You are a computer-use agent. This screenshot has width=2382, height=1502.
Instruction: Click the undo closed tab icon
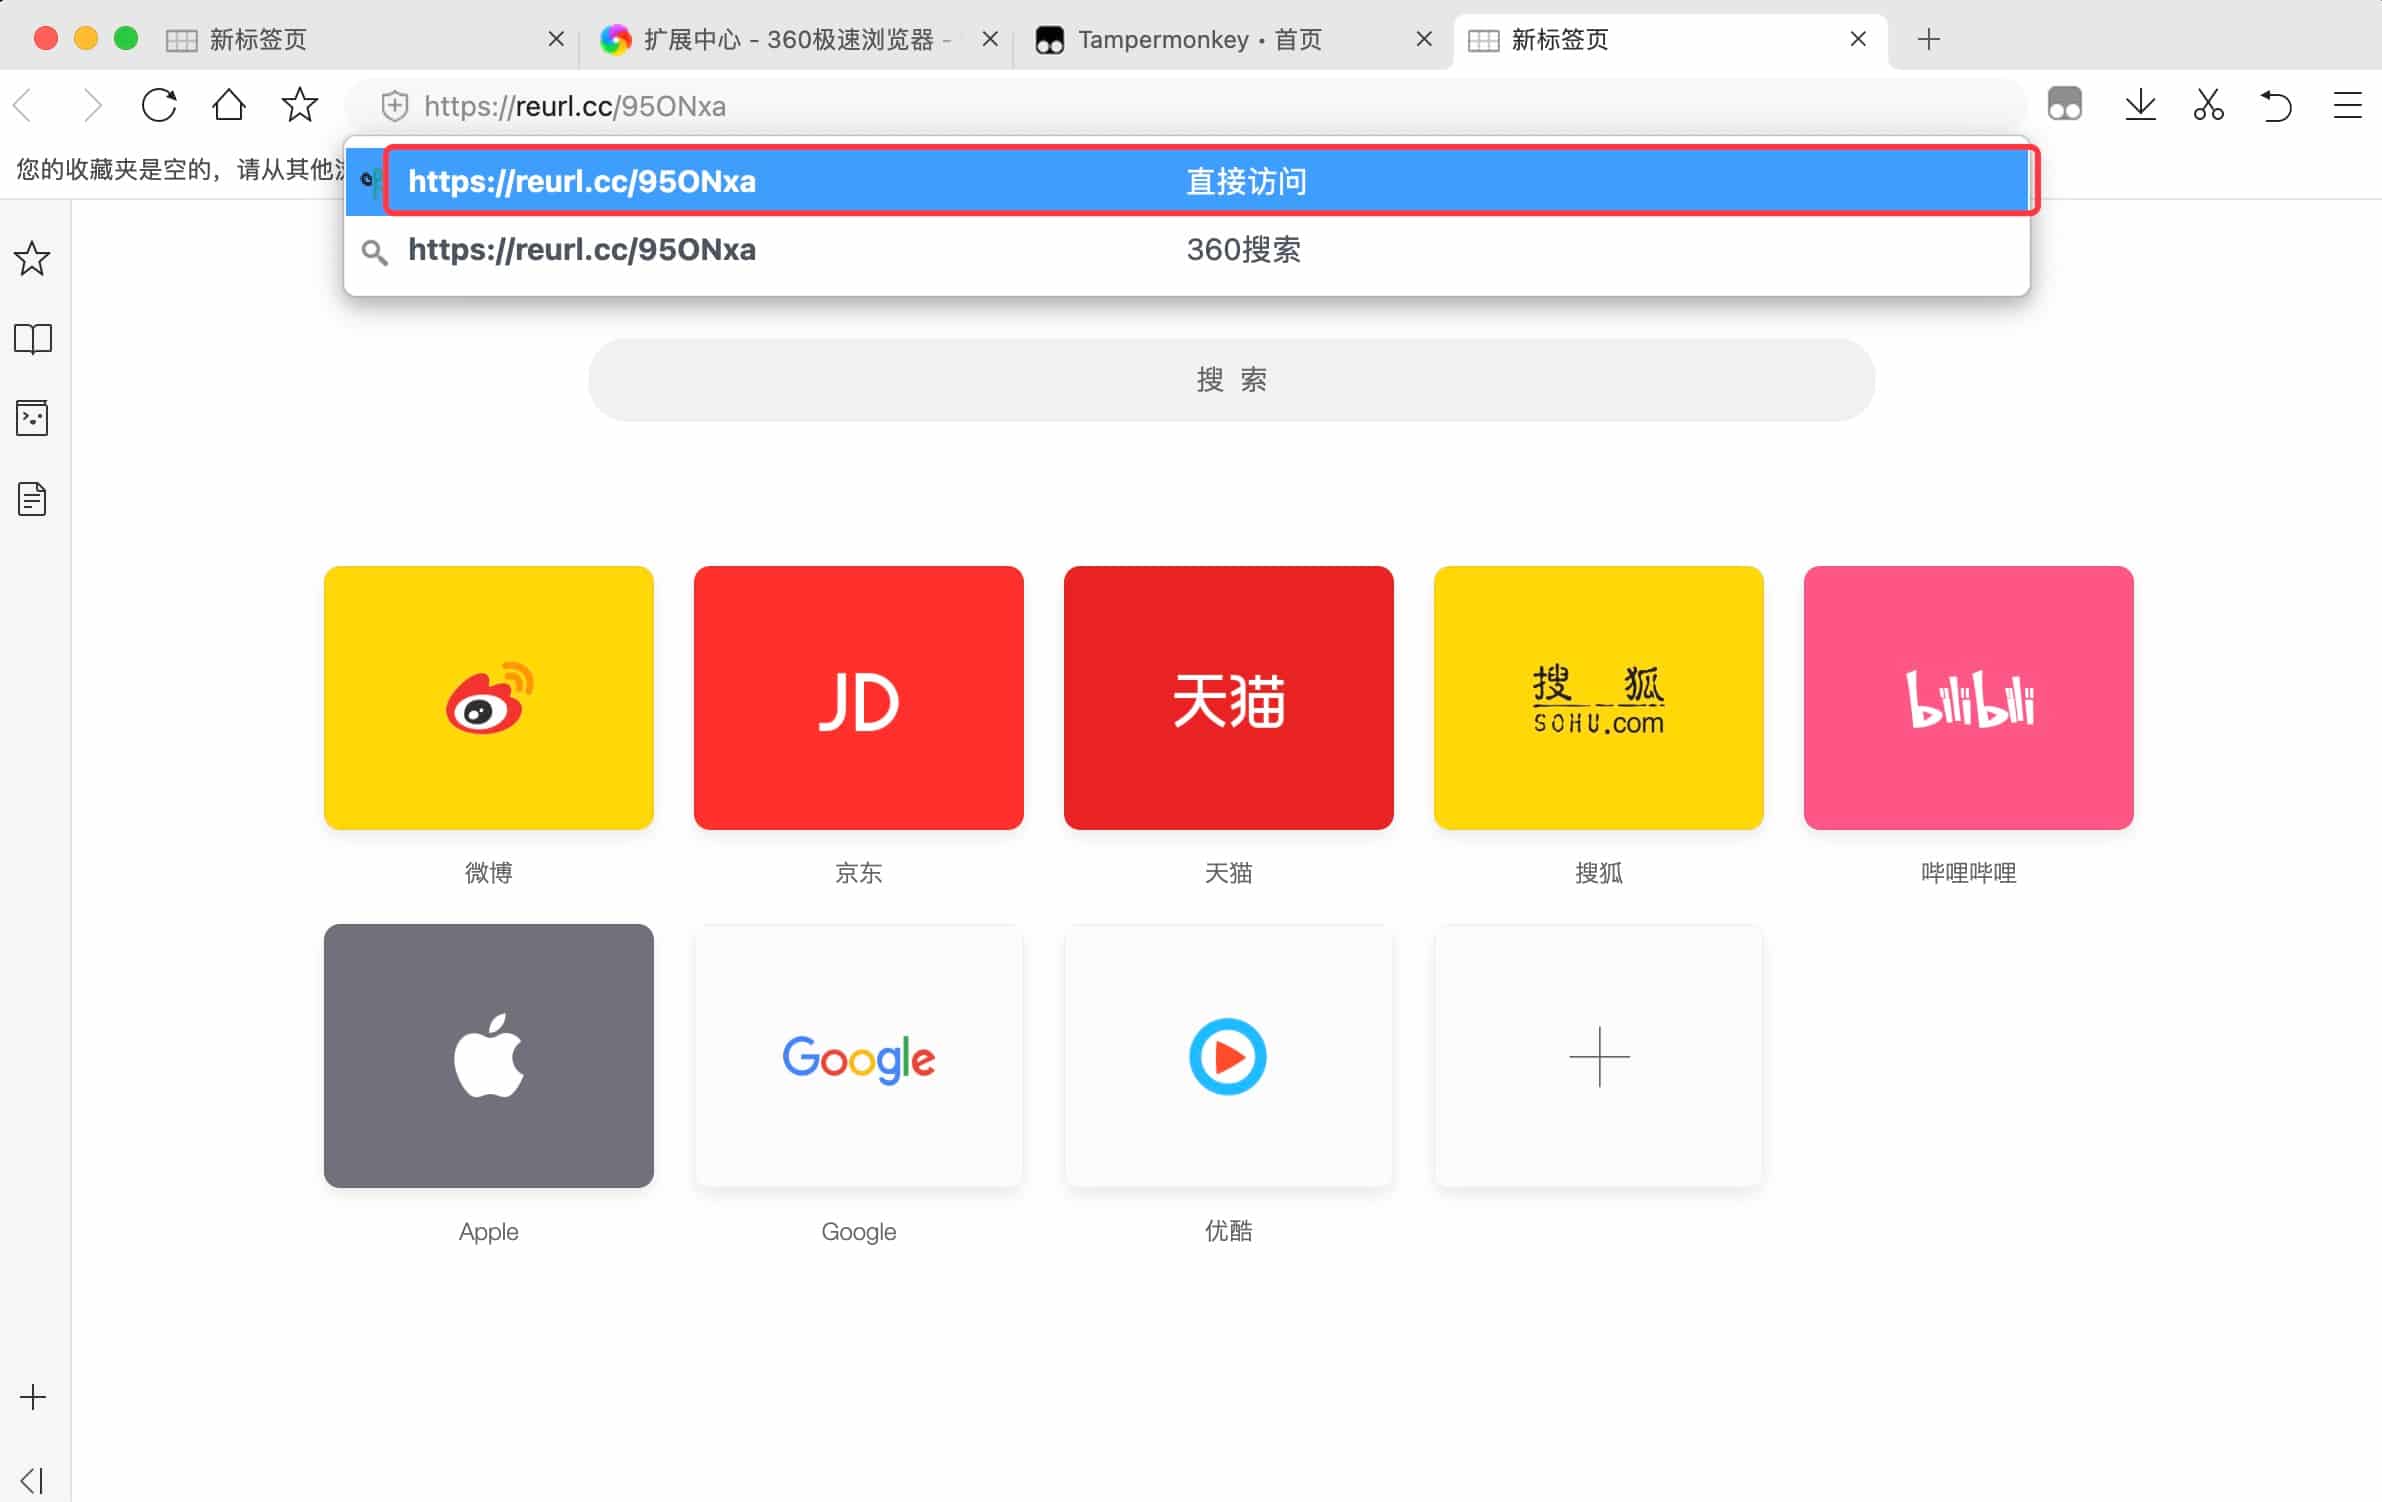tap(2276, 105)
